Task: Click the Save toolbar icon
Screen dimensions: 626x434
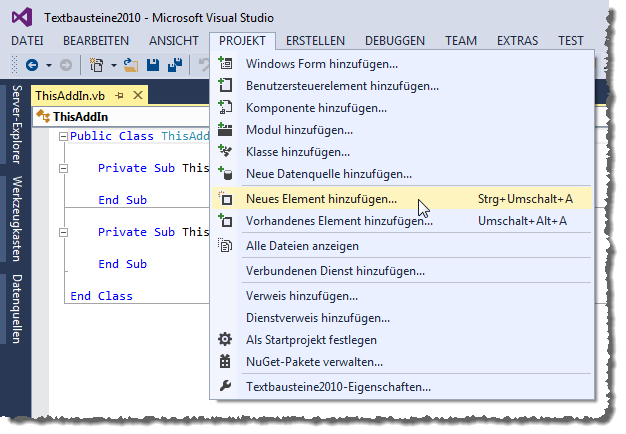Action: pos(153,65)
